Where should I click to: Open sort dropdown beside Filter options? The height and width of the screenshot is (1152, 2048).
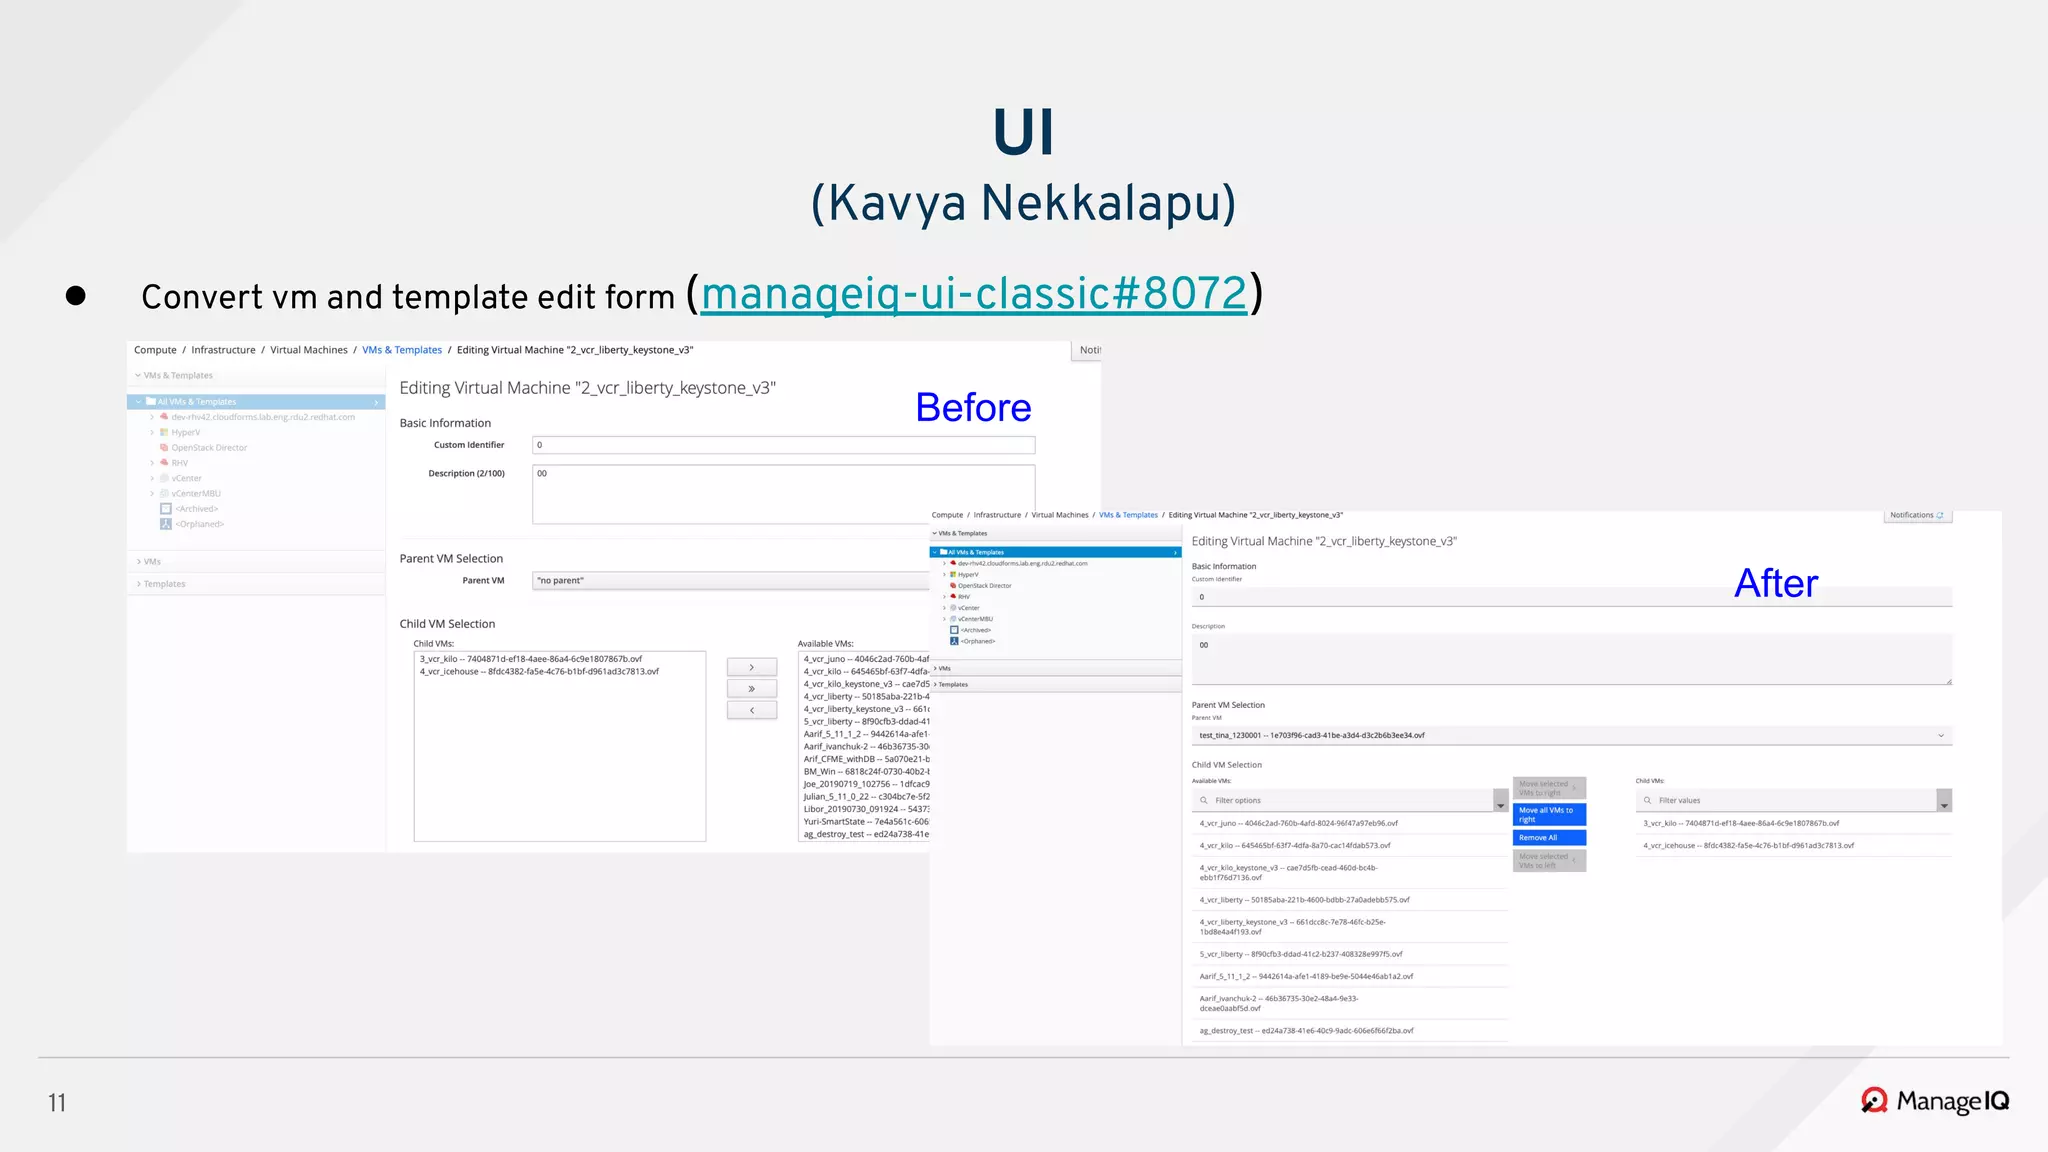click(1500, 801)
